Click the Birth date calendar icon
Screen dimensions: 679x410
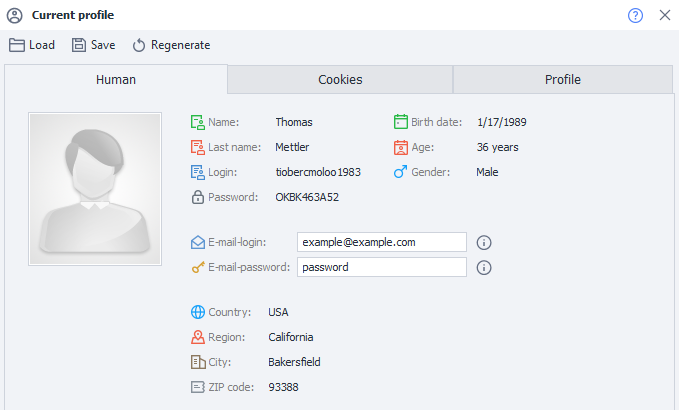point(400,122)
